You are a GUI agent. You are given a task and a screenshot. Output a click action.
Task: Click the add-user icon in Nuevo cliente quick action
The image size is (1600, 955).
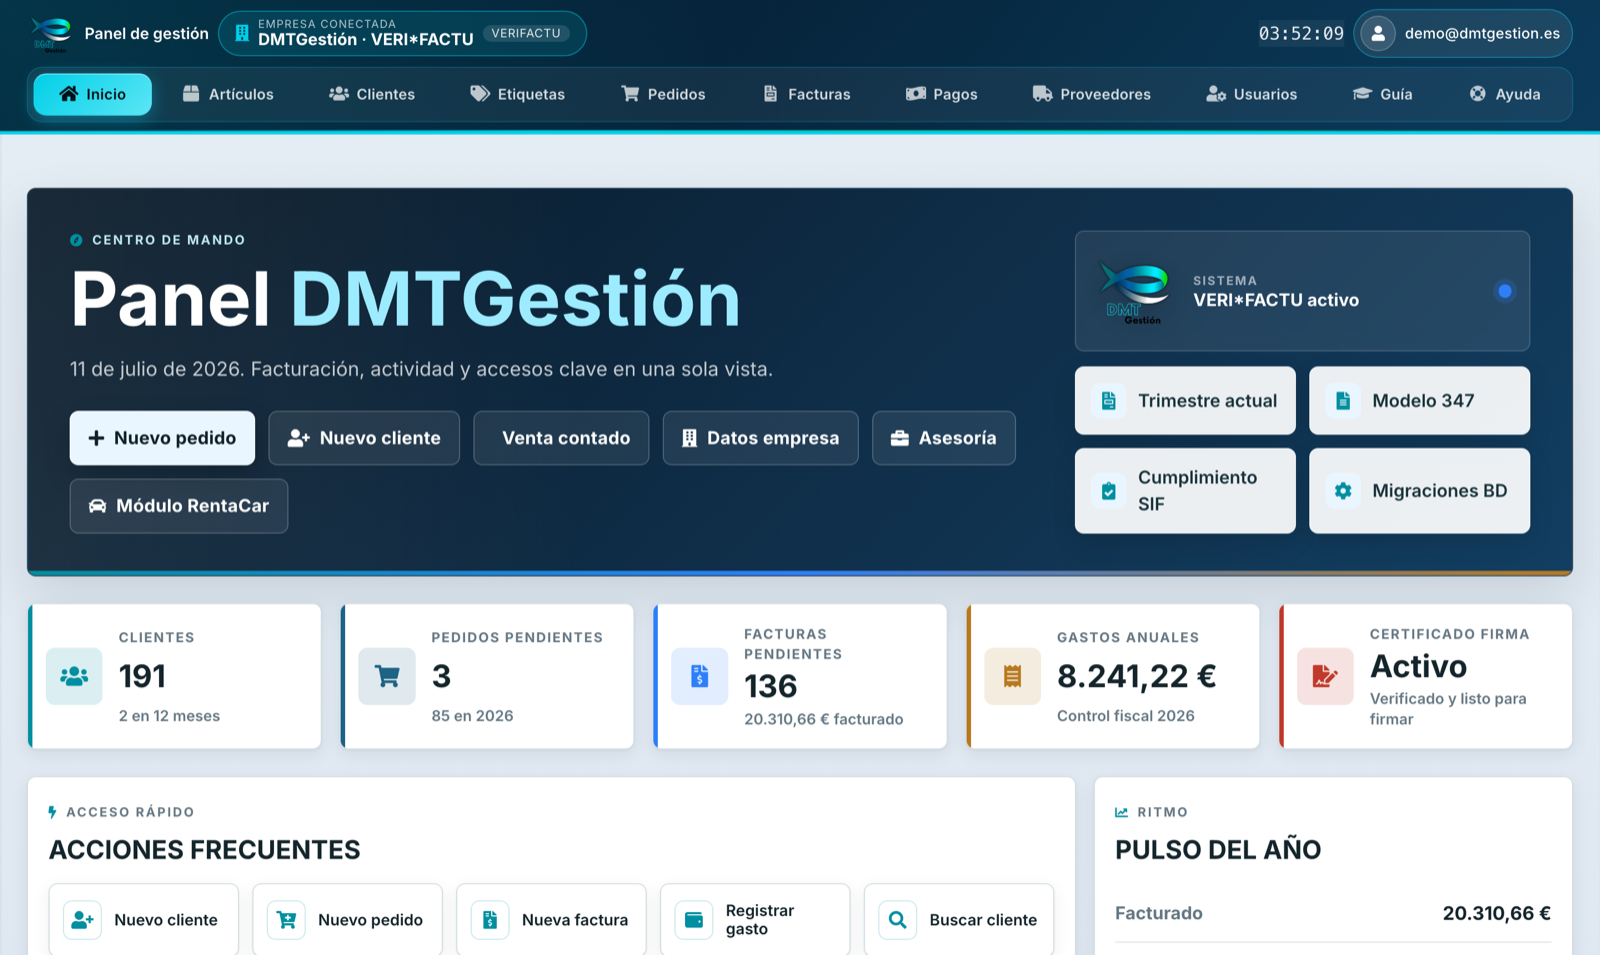pyautogui.click(x=83, y=920)
